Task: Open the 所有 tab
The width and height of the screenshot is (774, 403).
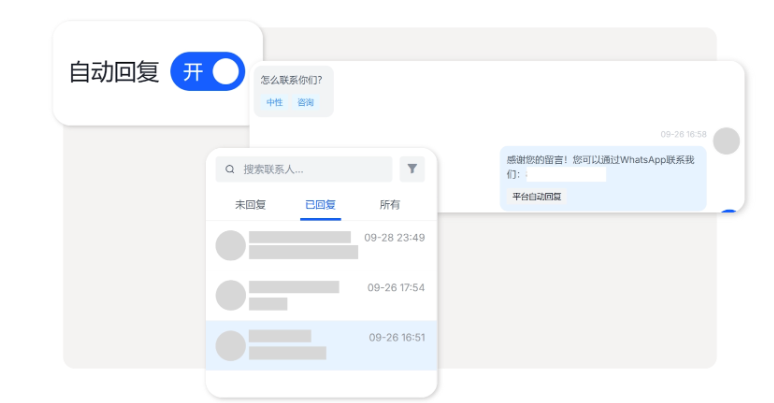Action: coord(389,205)
